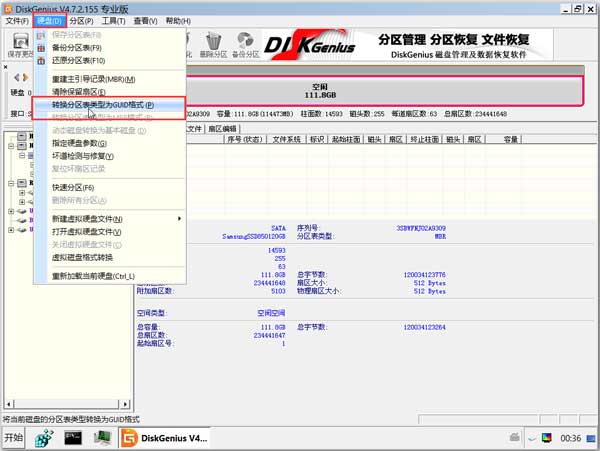600x451 pixels.
Task: Collapse the second disk node in the tree
Action: click(11, 146)
